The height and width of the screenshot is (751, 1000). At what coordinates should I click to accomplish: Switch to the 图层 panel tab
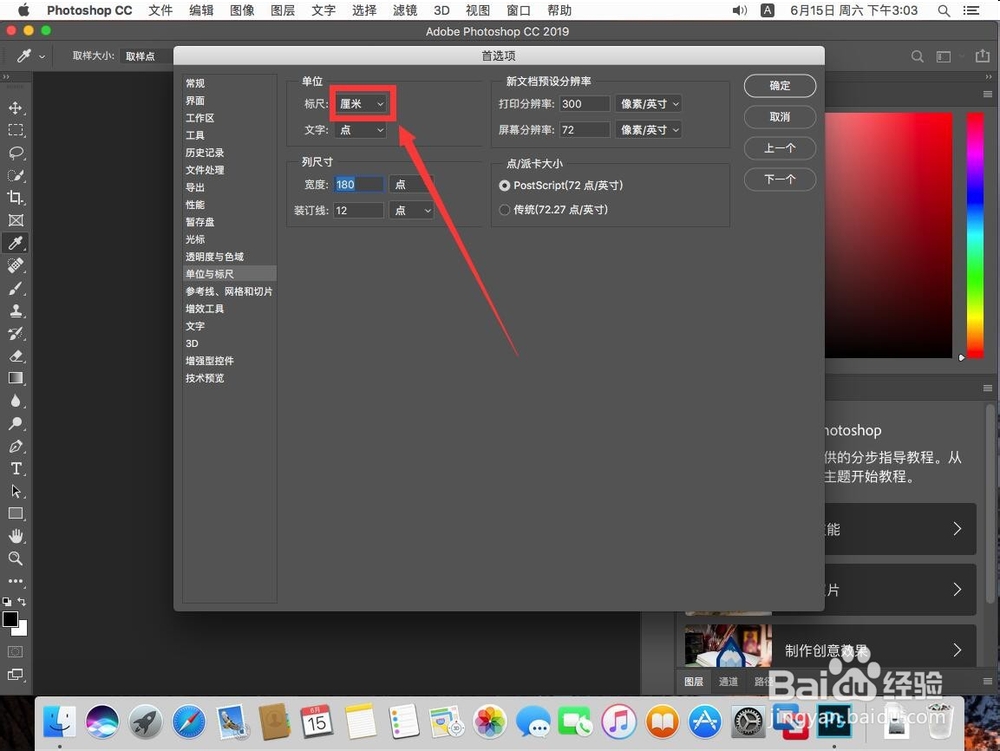[694, 682]
